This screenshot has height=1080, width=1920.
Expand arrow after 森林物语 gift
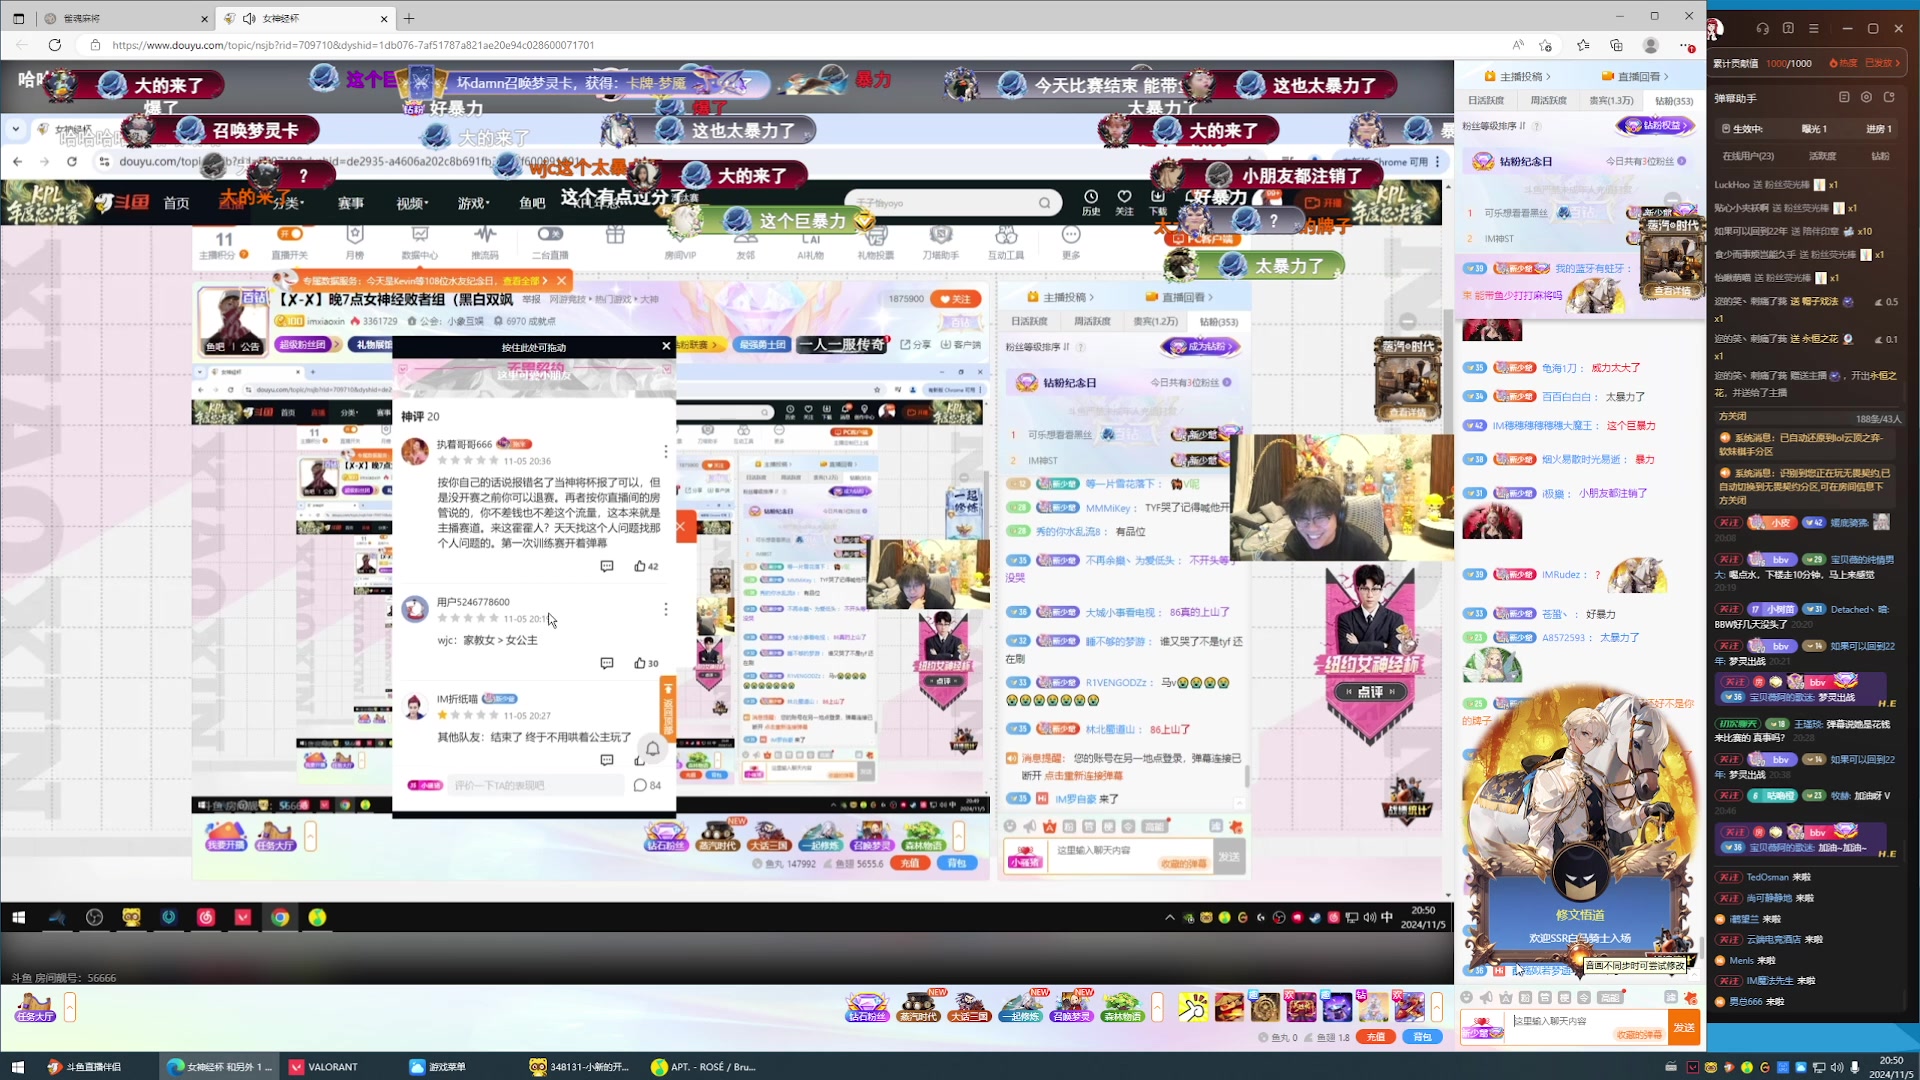[1157, 1007]
